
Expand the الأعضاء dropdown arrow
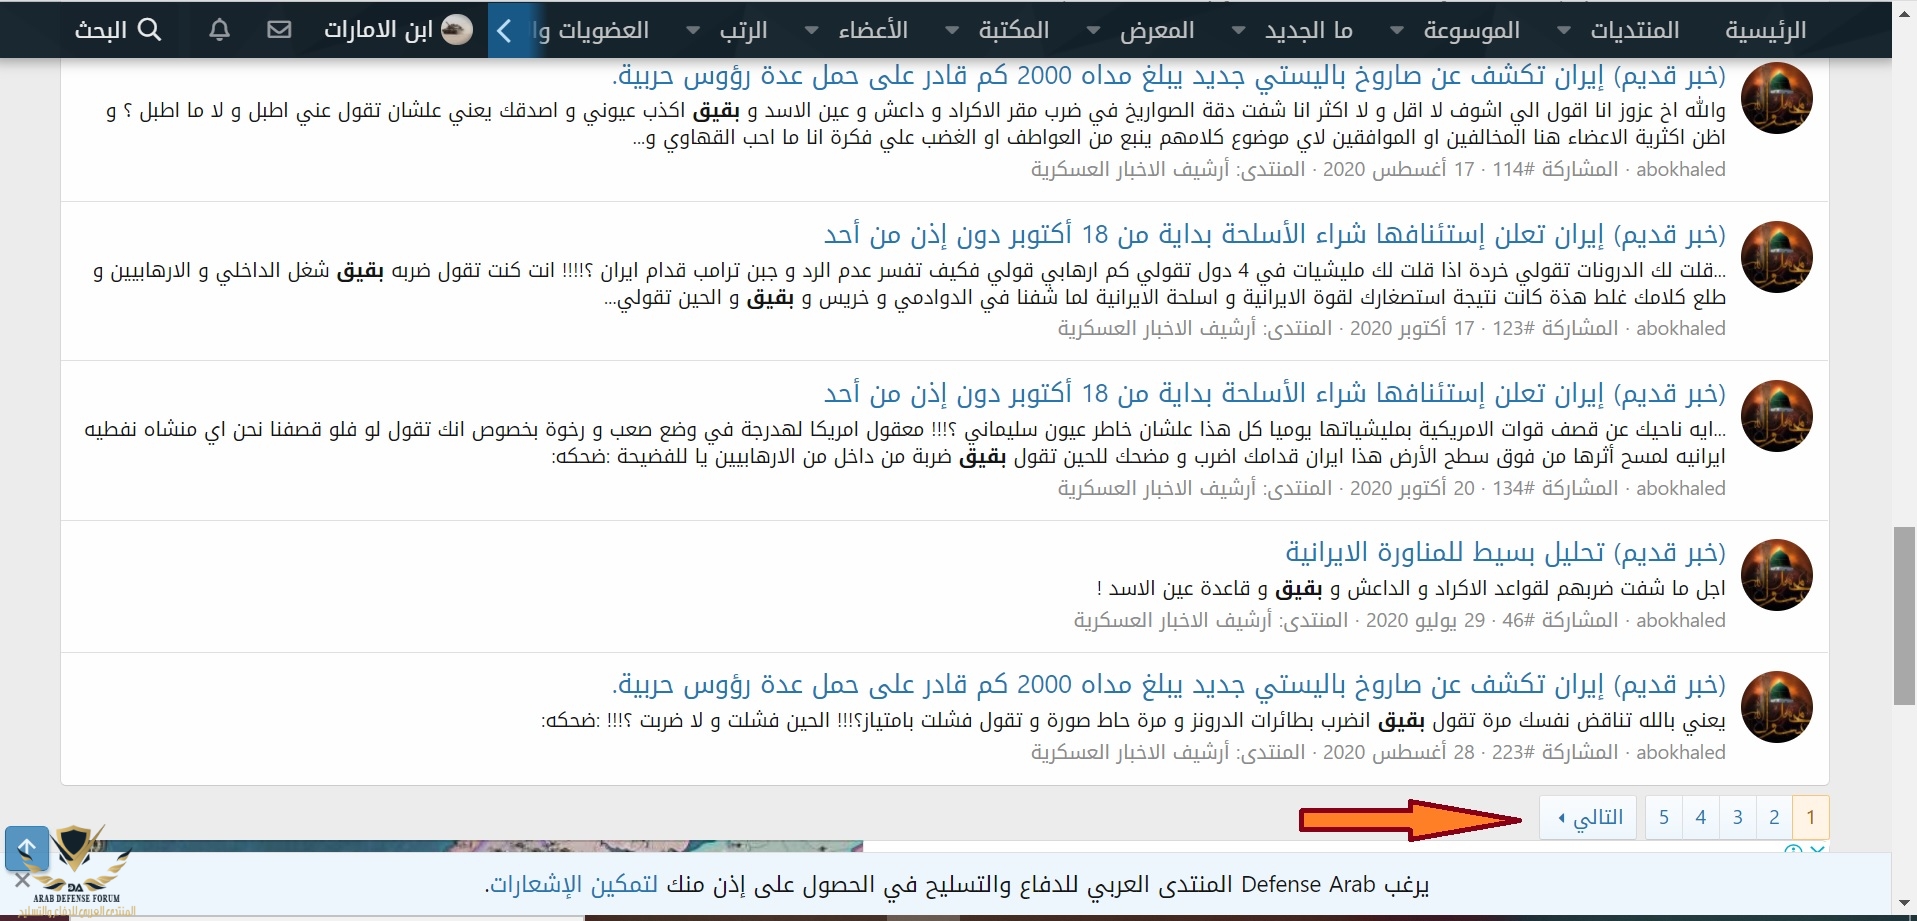812,31
